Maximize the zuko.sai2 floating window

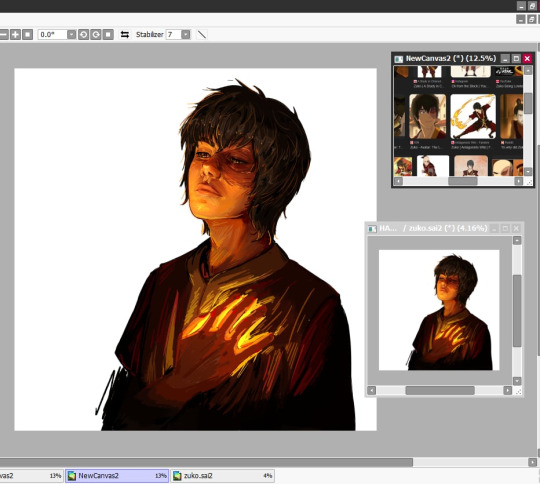(505, 228)
